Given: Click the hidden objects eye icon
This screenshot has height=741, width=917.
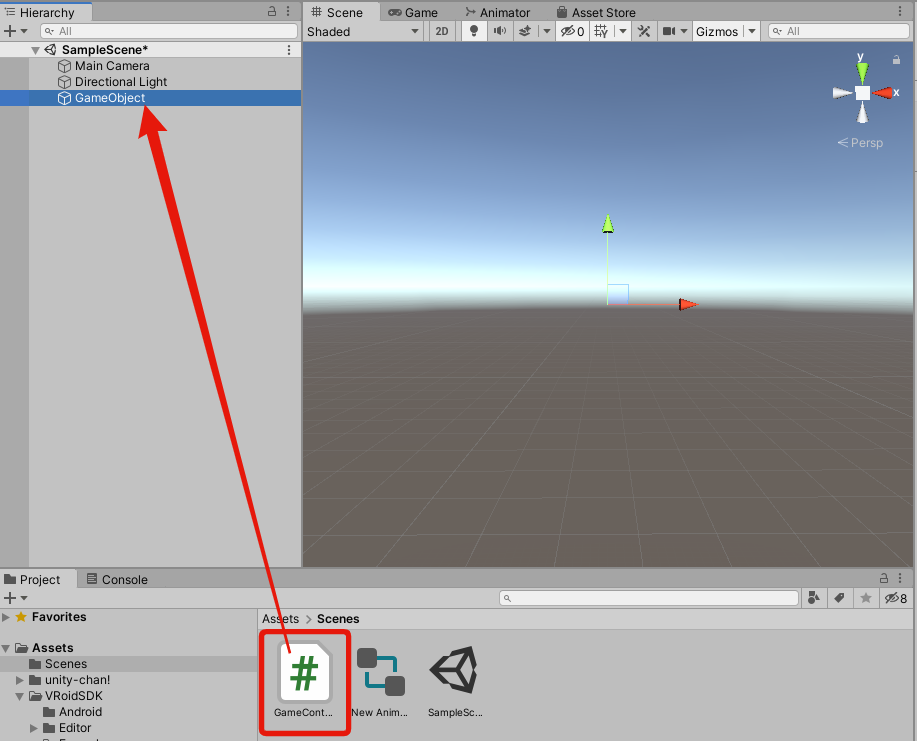Looking at the screenshot, I should click(568, 31).
